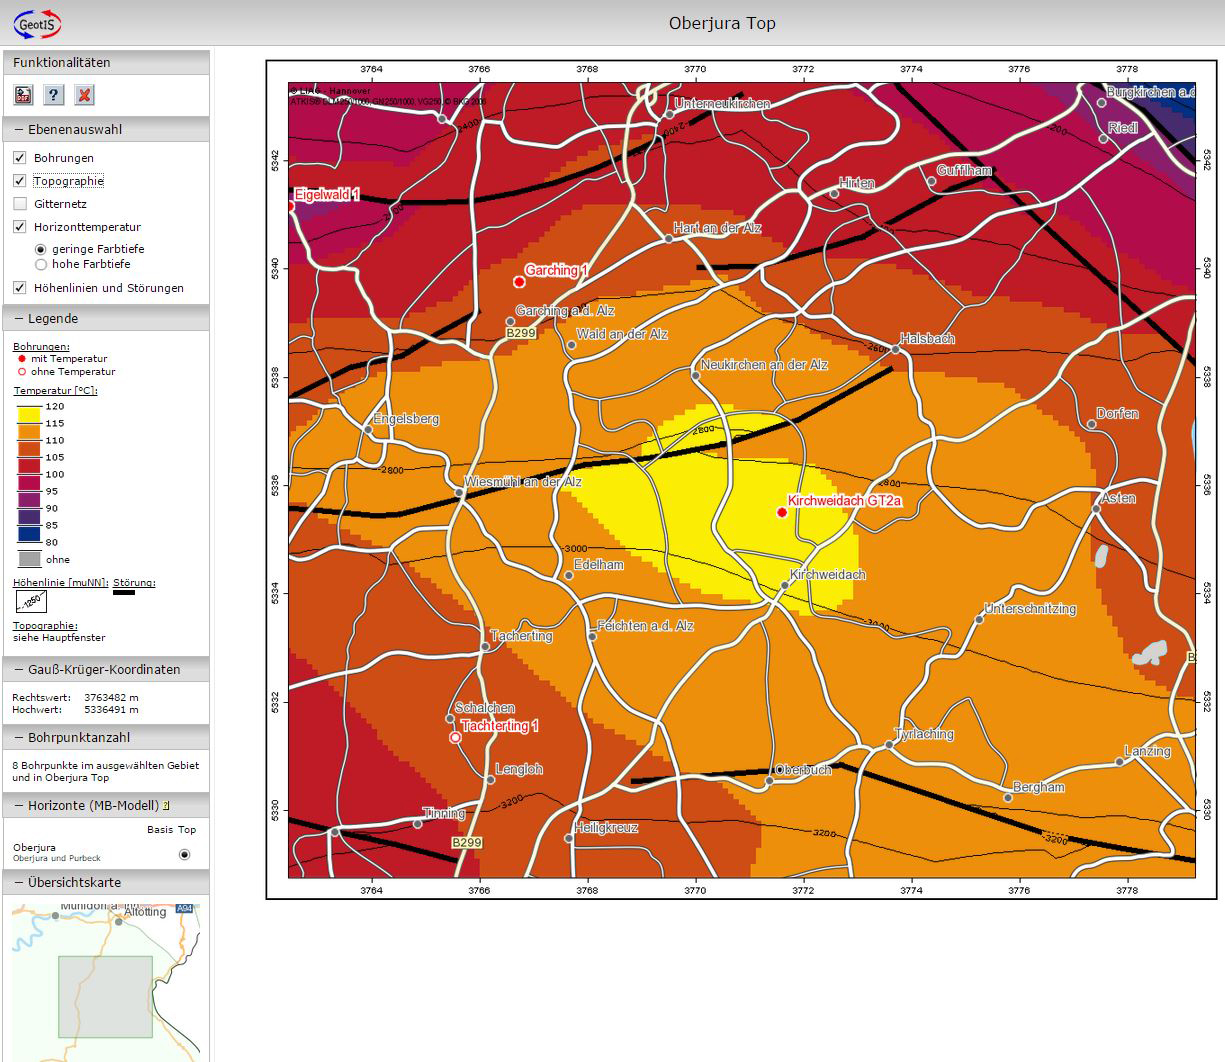Click the red X close icon
Image resolution: width=1225 pixels, height=1062 pixels.
85,95
